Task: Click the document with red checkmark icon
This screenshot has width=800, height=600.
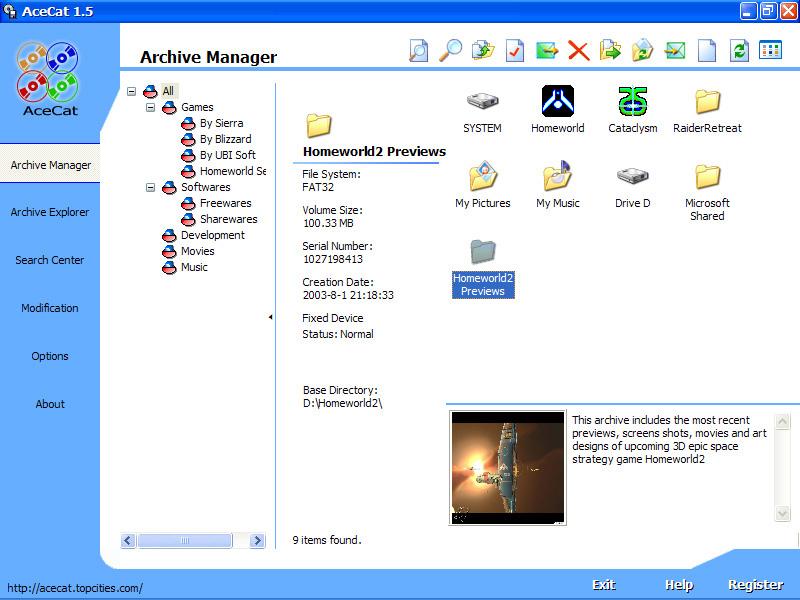Action: (515, 51)
